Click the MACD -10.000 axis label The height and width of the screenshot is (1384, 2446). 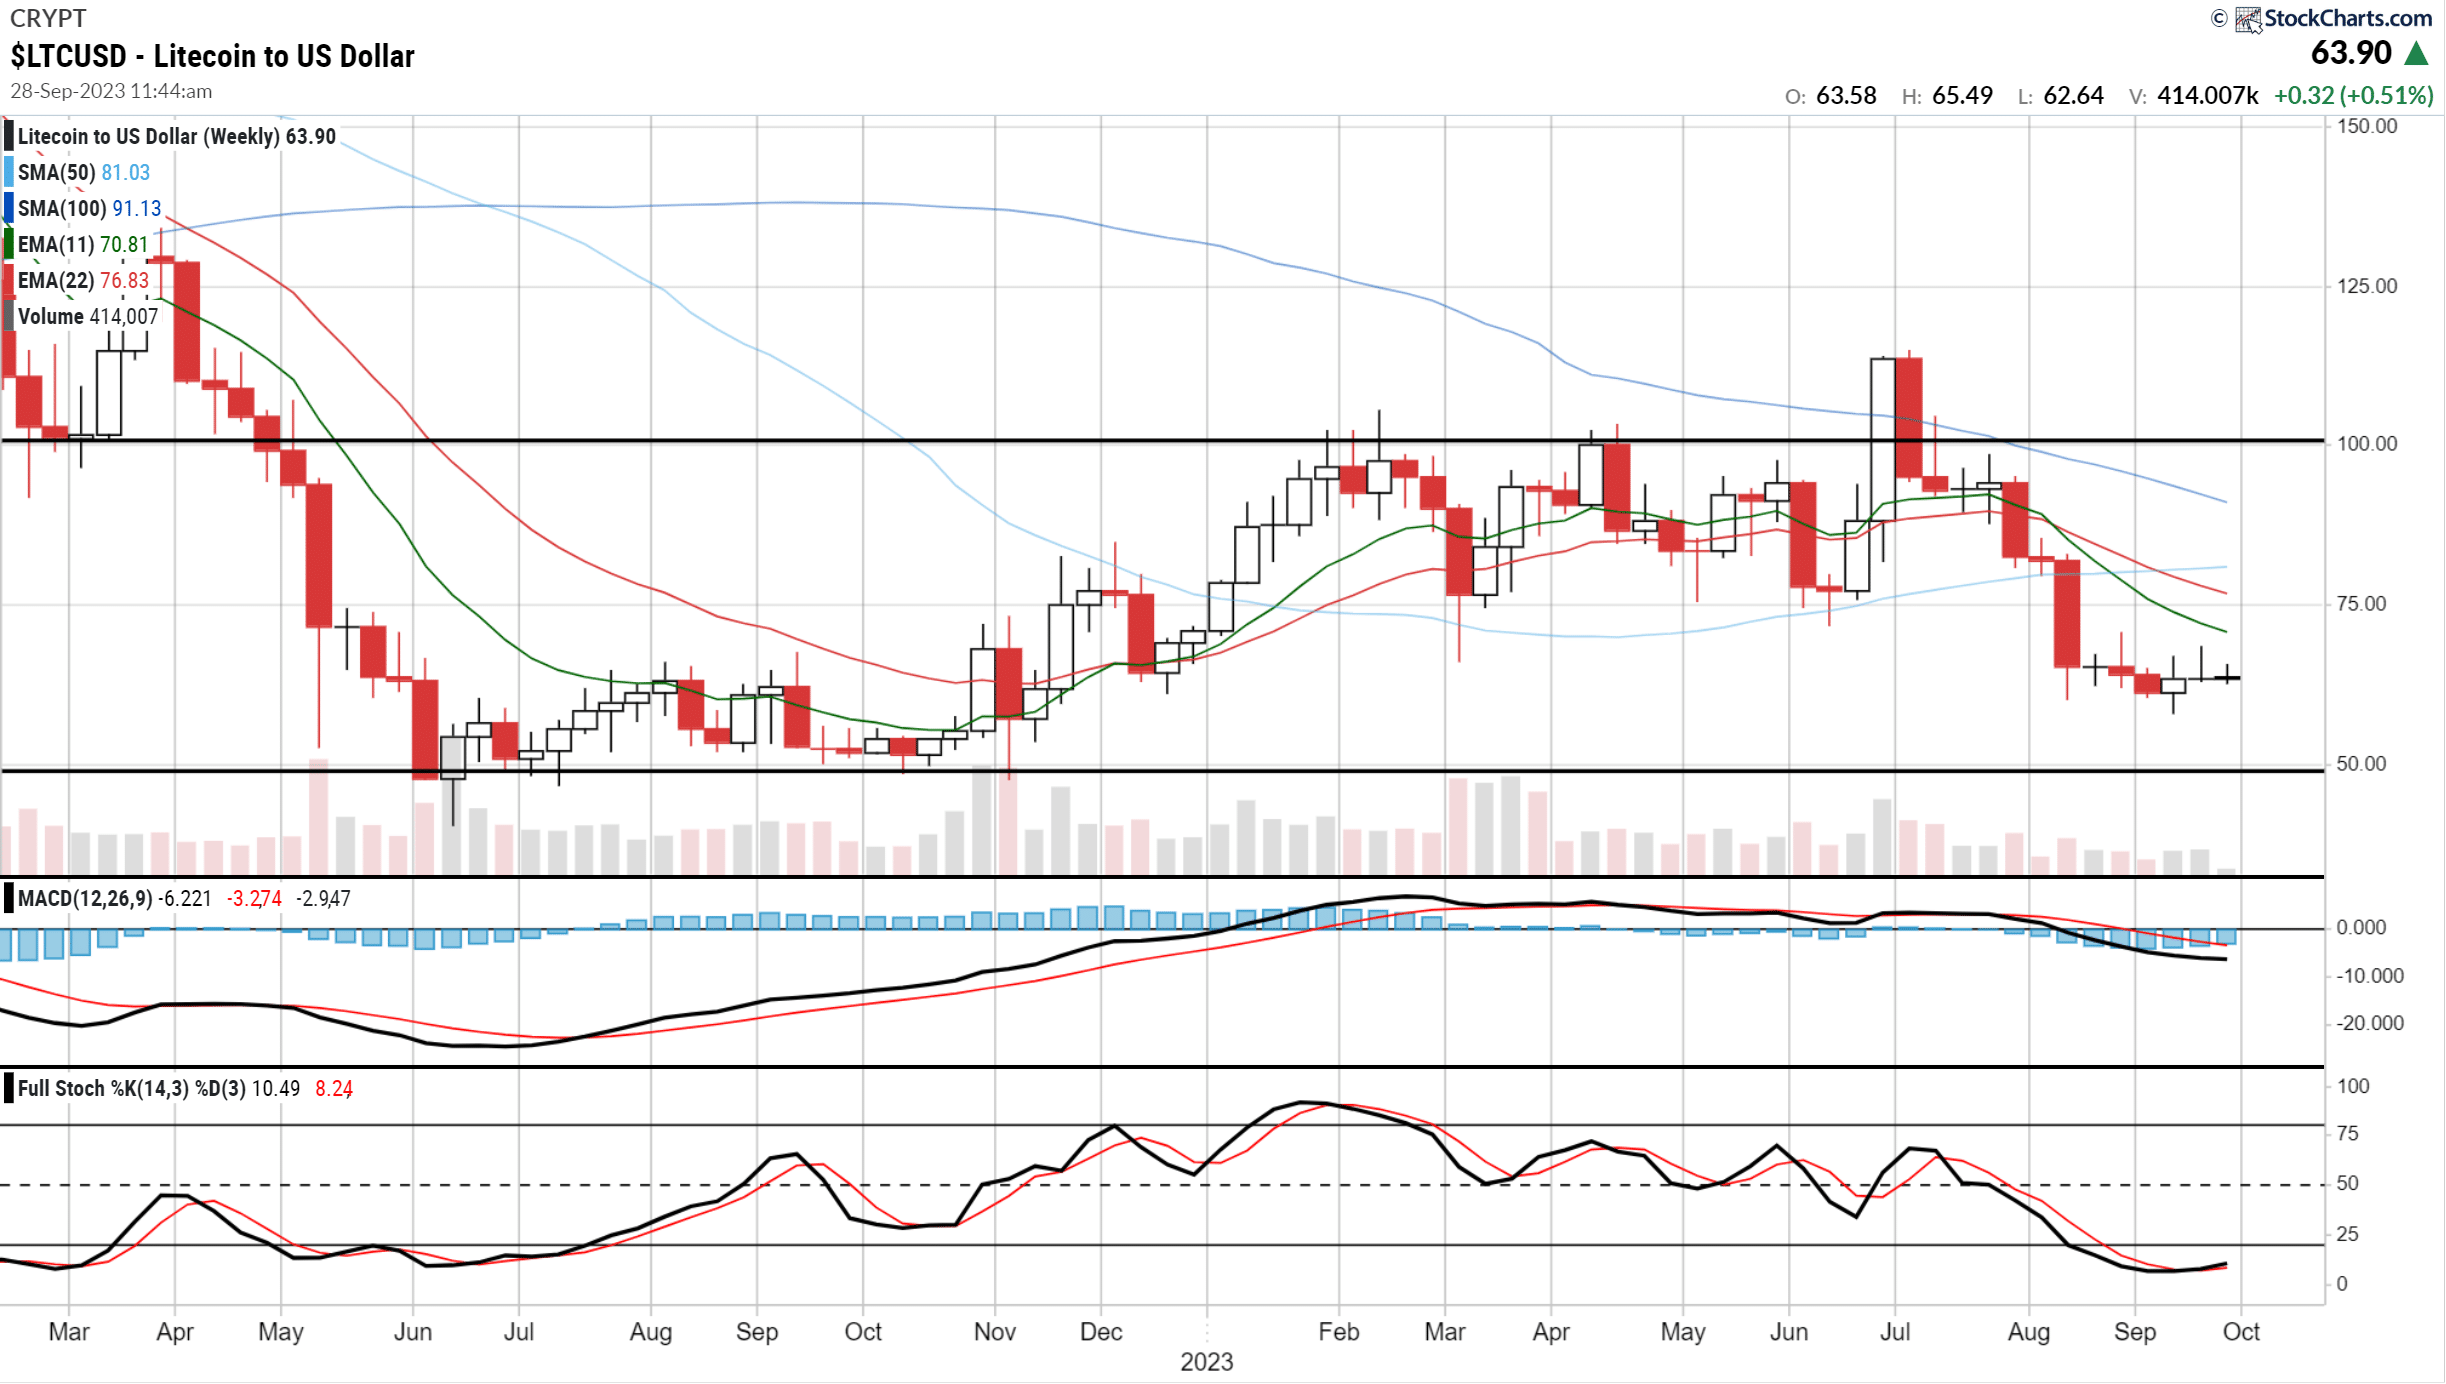tap(2369, 975)
